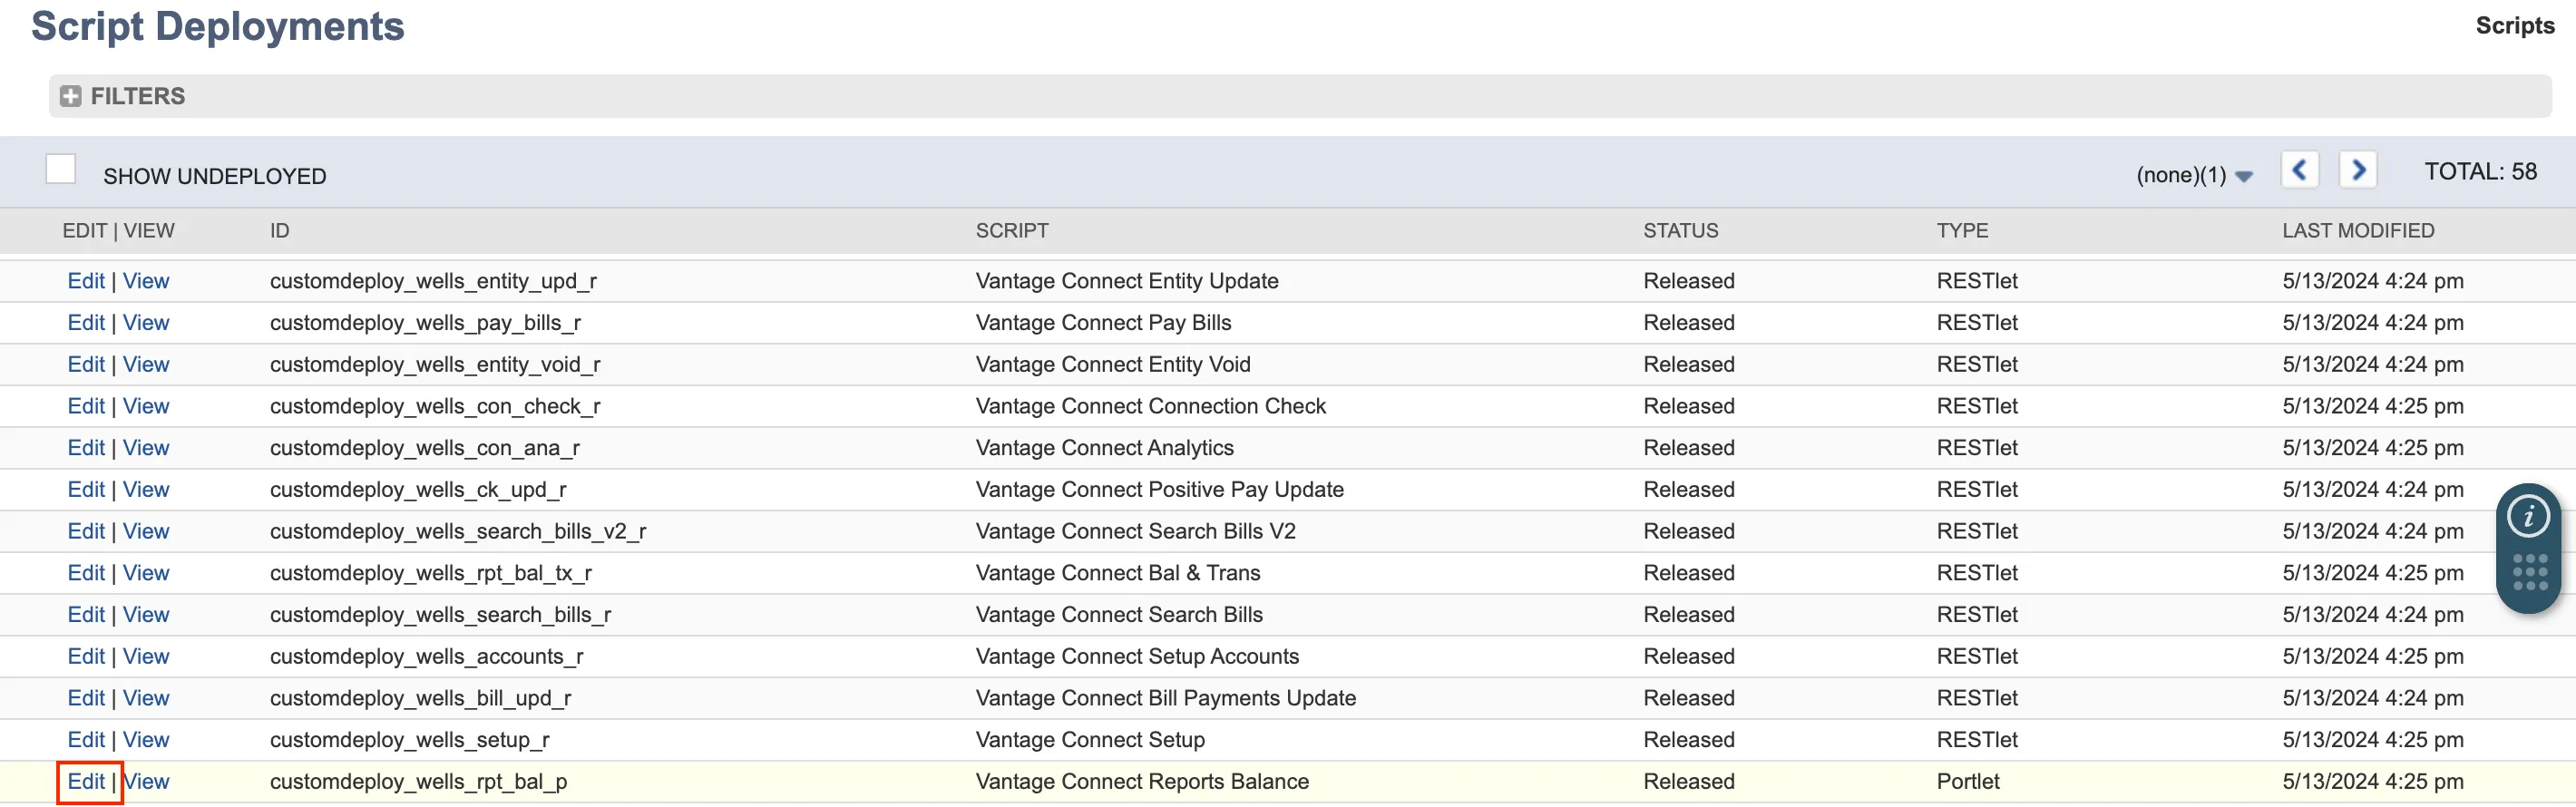The height and width of the screenshot is (807, 2576).
Task: View the customdeploy_wells_accounts_r deployment
Action: (146, 657)
